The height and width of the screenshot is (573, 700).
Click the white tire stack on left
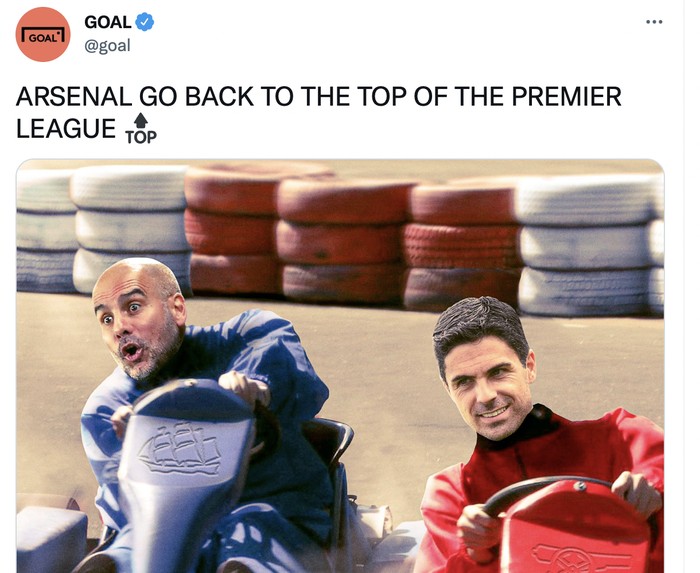[103, 228]
